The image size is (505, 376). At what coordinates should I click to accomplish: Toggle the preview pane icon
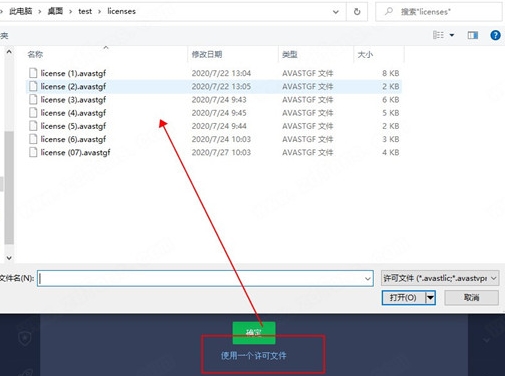pos(472,35)
